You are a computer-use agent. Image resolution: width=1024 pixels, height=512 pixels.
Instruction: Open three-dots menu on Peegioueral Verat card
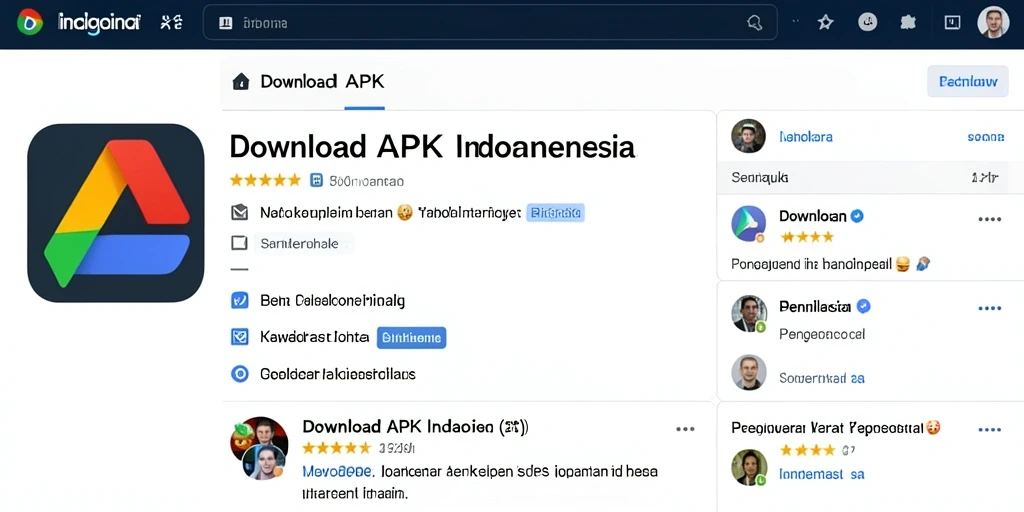tap(989, 430)
